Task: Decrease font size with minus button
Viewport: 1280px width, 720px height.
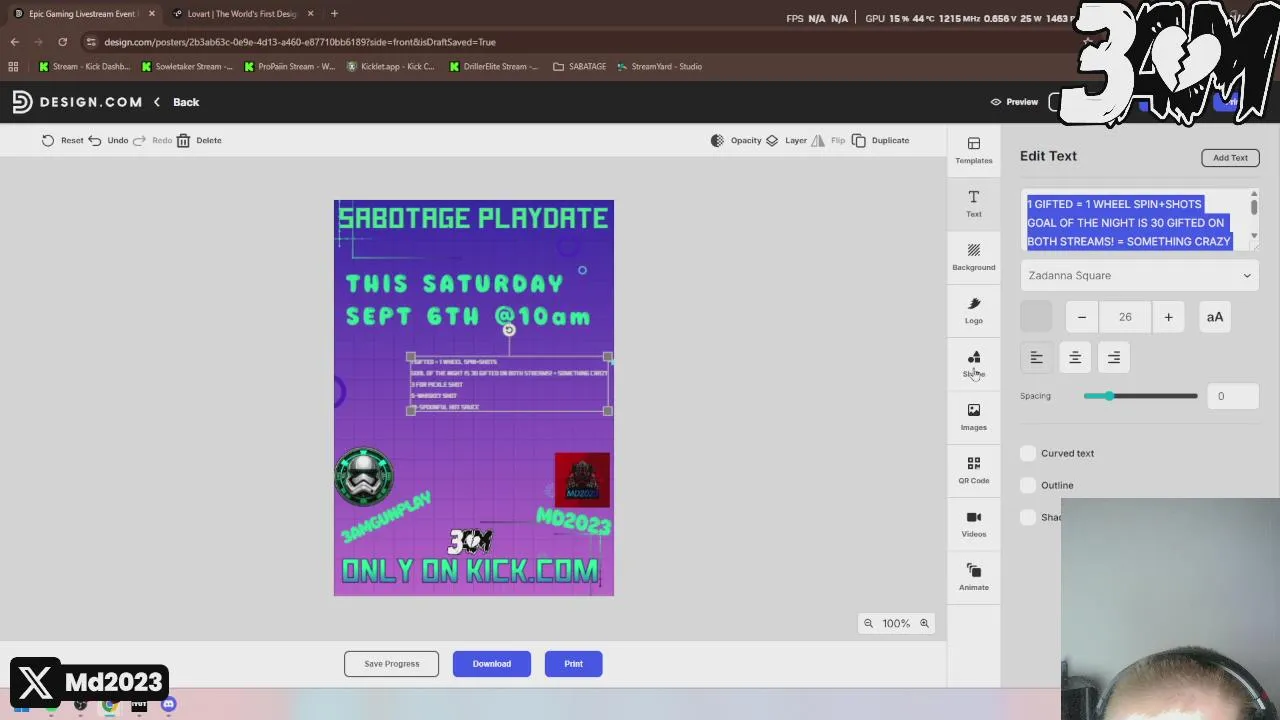Action: (x=1082, y=317)
